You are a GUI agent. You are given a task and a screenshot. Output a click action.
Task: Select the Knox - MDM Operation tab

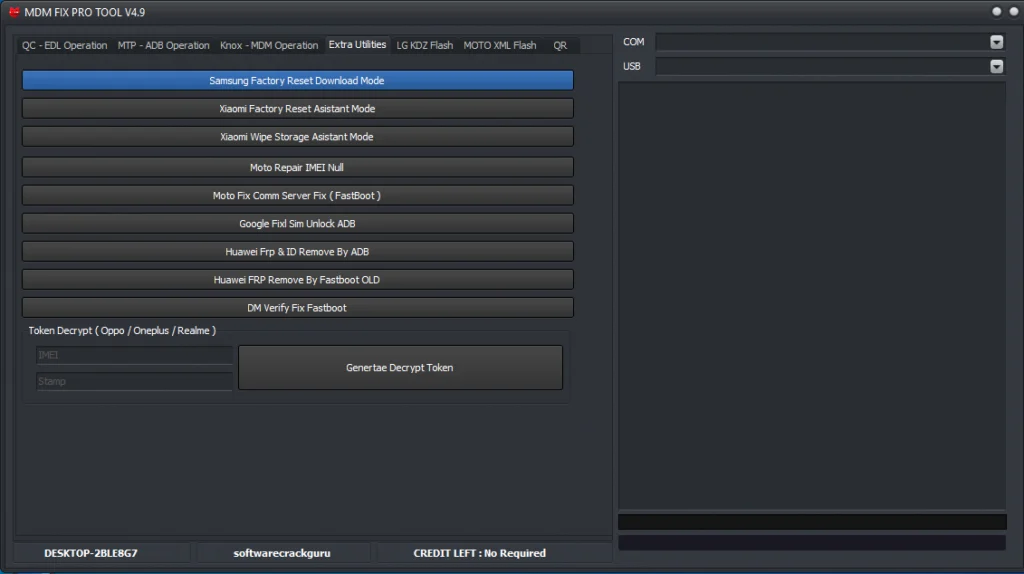point(269,45)
